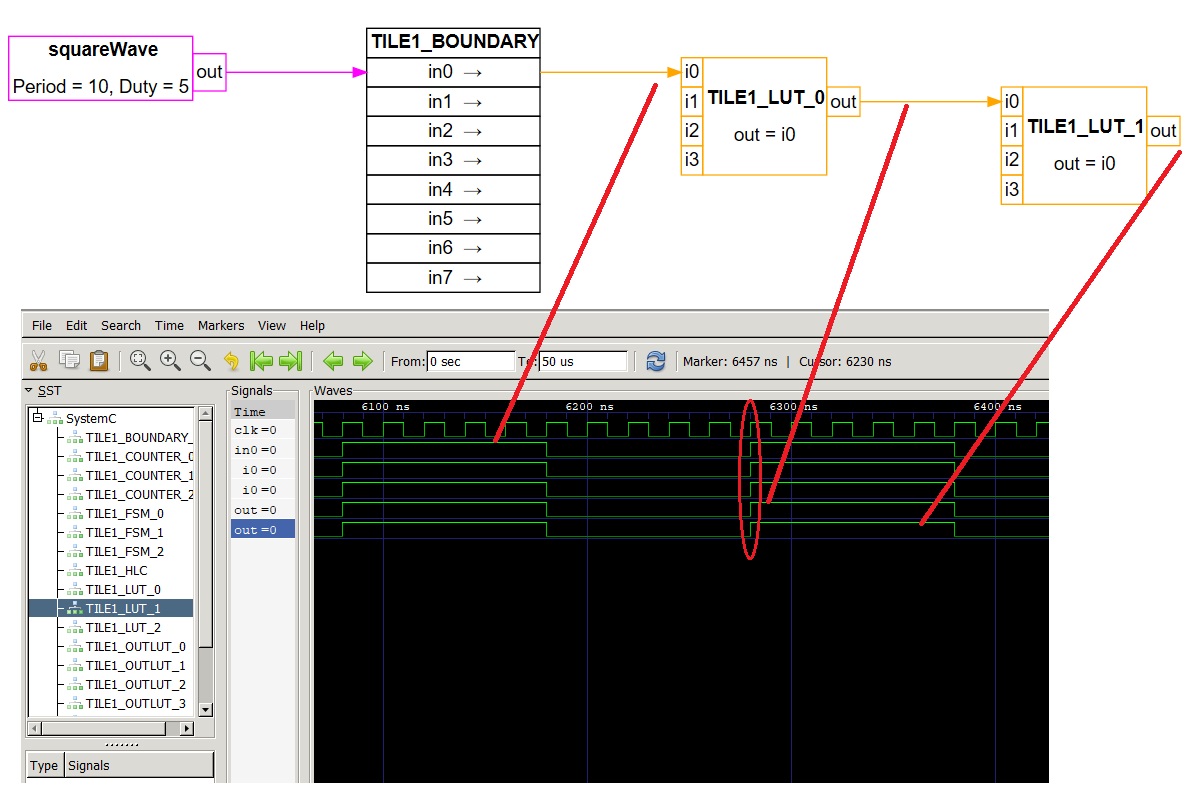
Task: Click the From time input field
Action: (471, 361)
